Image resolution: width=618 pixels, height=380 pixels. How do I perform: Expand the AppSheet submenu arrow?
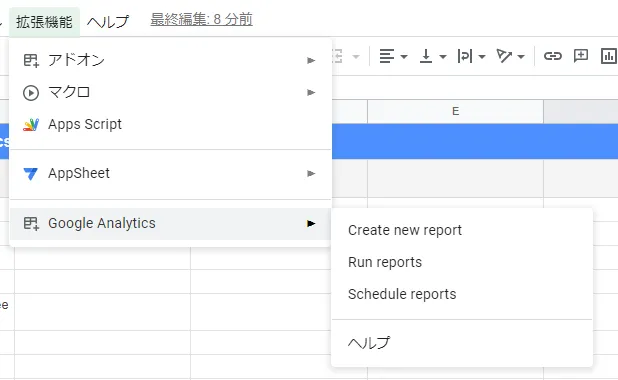pyautogui.click(x=311, y=173)
